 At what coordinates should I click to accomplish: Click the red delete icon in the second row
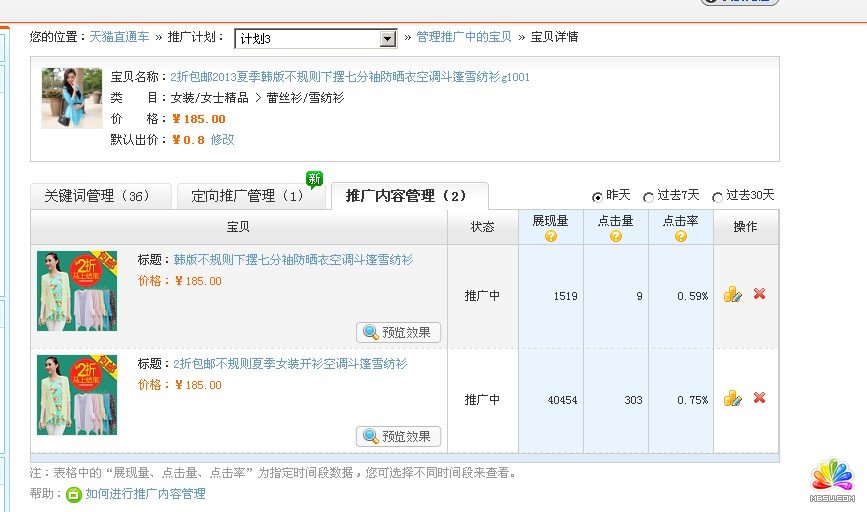click(x=759, y=398)
